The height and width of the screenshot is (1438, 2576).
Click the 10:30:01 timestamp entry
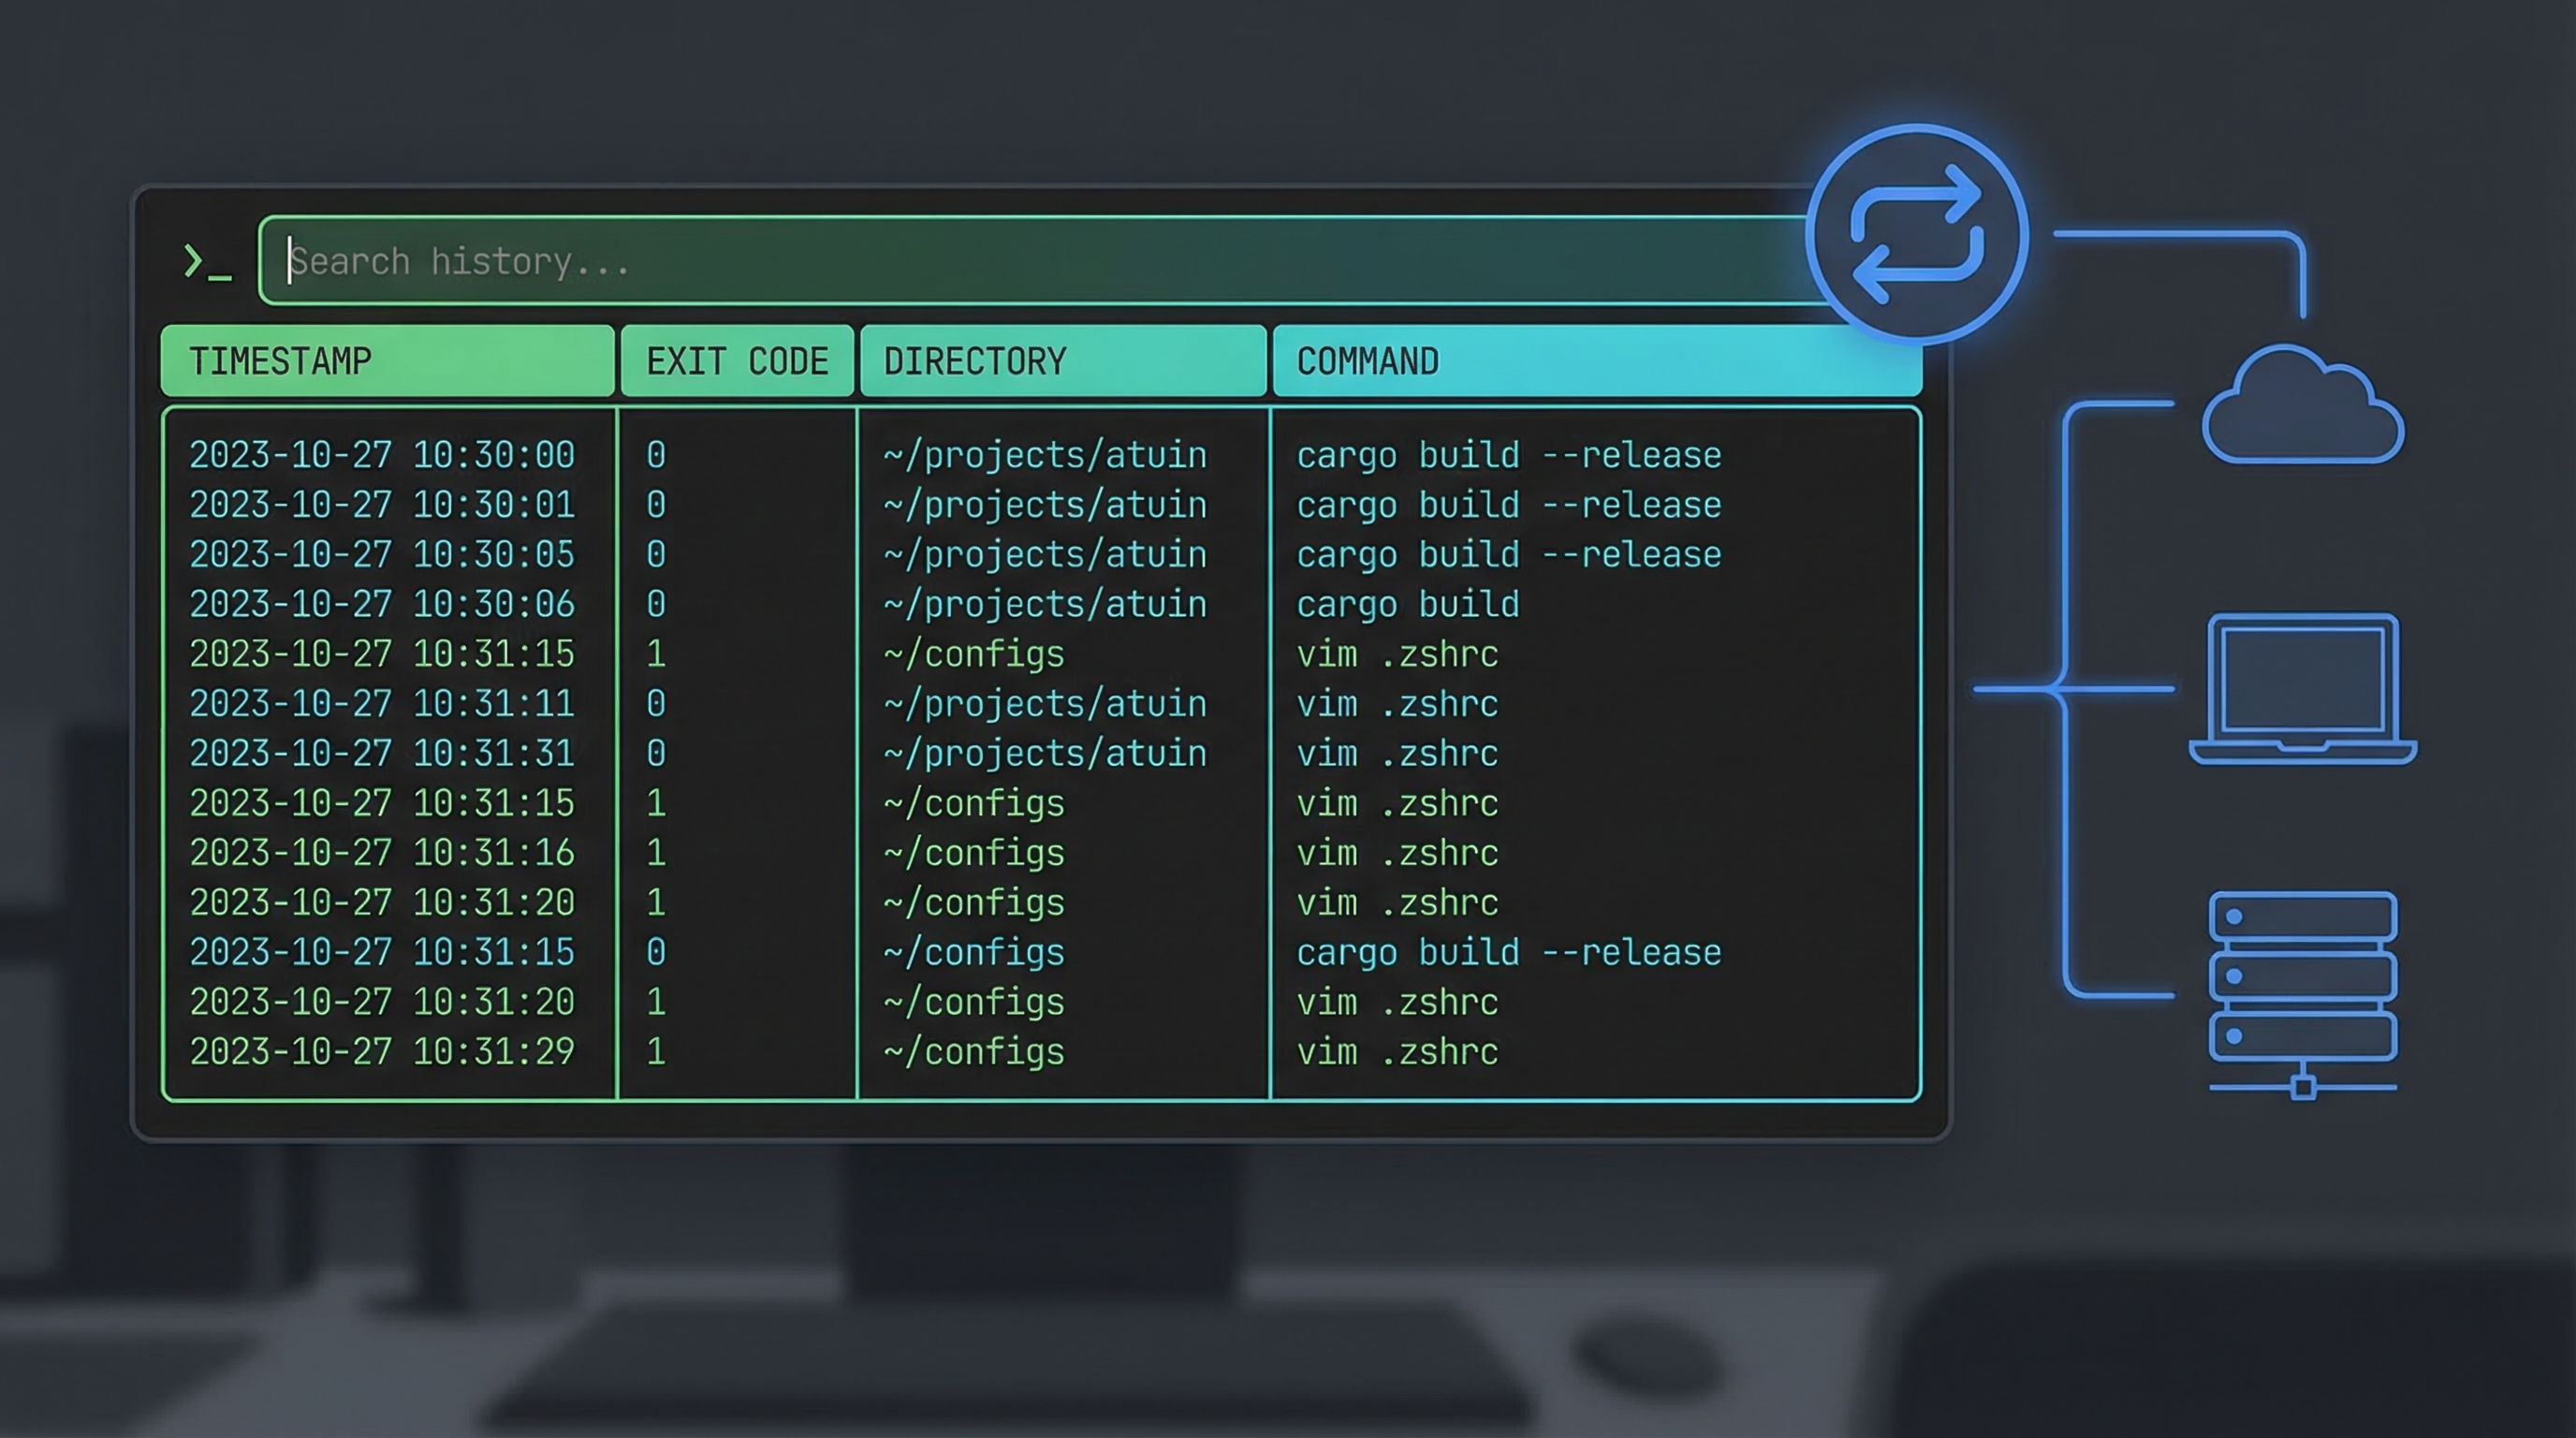pyautogui.click(x=382, y=505)
